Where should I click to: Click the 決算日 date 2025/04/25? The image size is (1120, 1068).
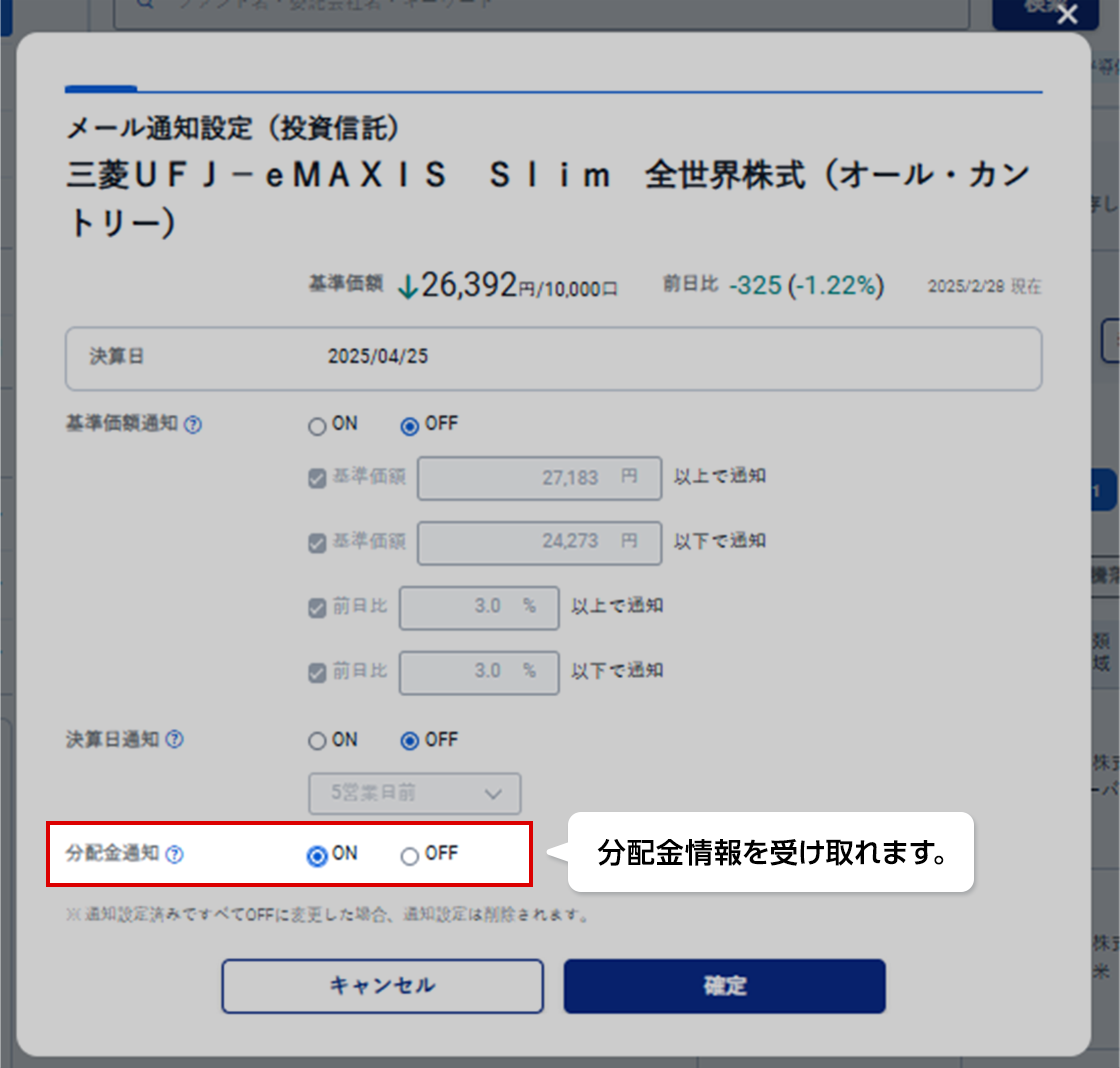click(378, 356)
